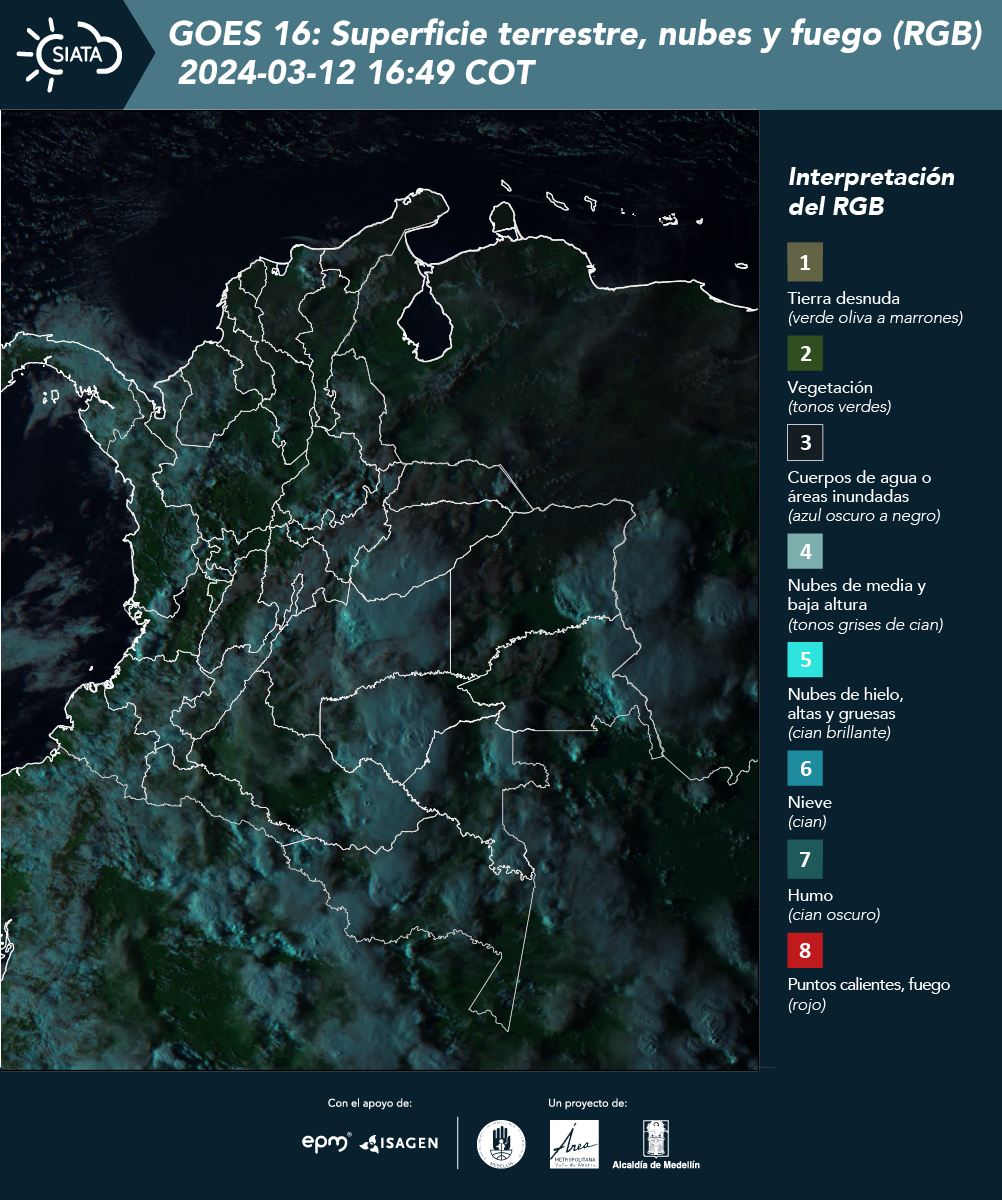Click the 'Con el apoyo de:' caption
1002x1200 pixels.
pos(370,1103)
